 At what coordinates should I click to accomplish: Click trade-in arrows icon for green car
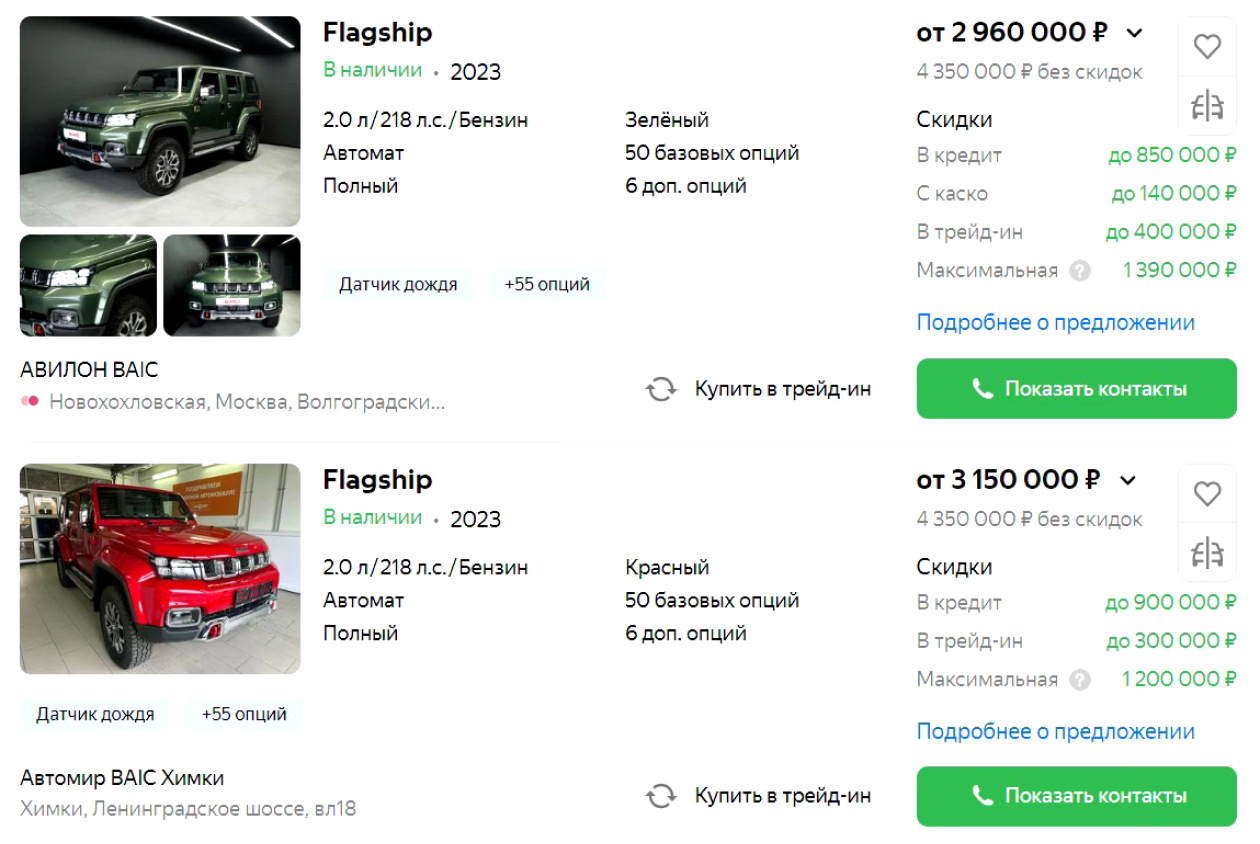661,389
